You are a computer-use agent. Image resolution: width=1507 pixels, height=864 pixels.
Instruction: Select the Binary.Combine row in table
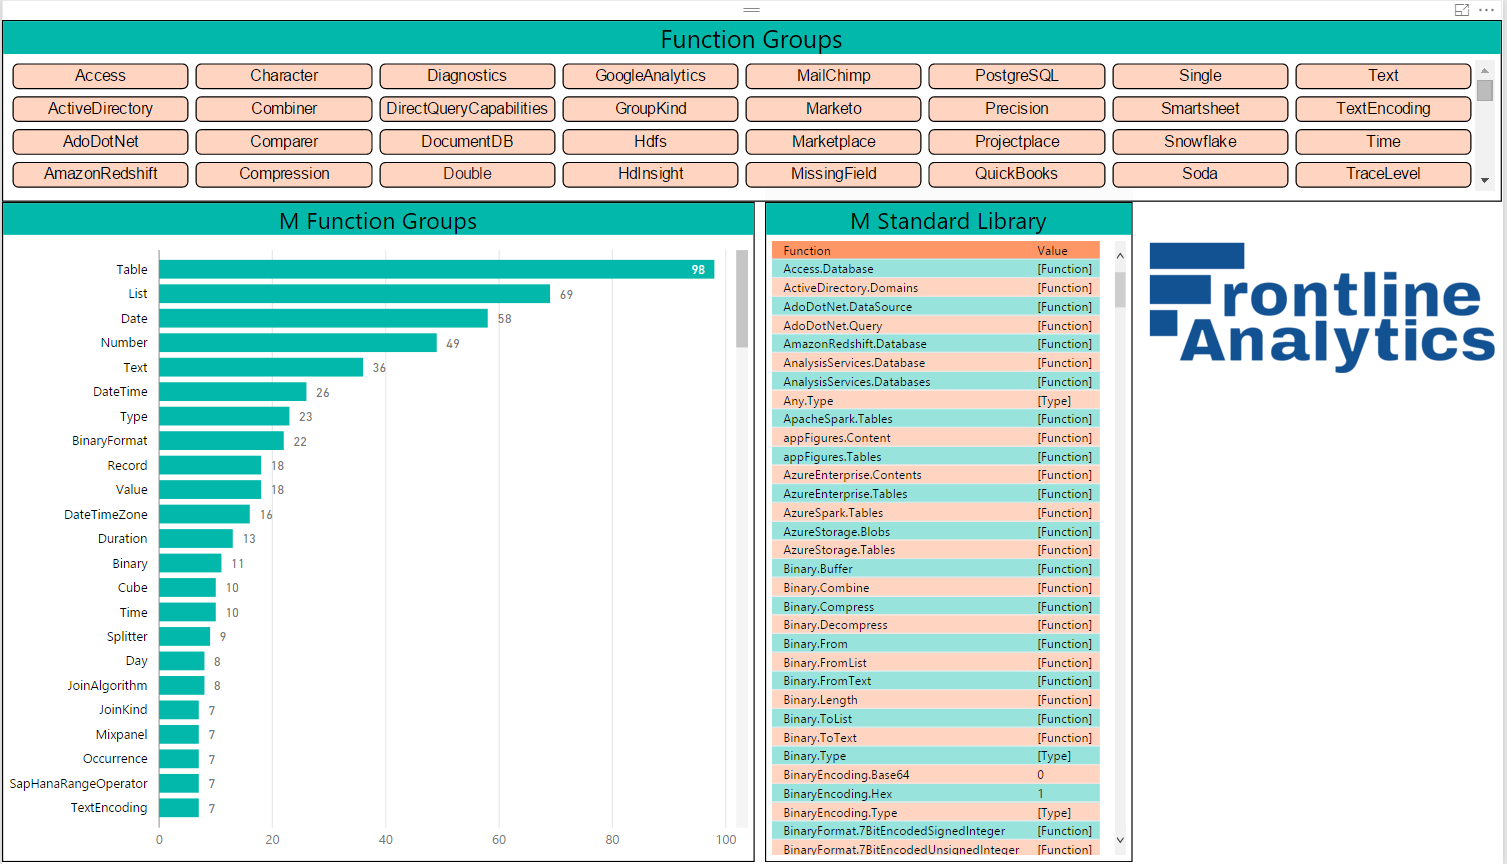[x=826, y=588]
